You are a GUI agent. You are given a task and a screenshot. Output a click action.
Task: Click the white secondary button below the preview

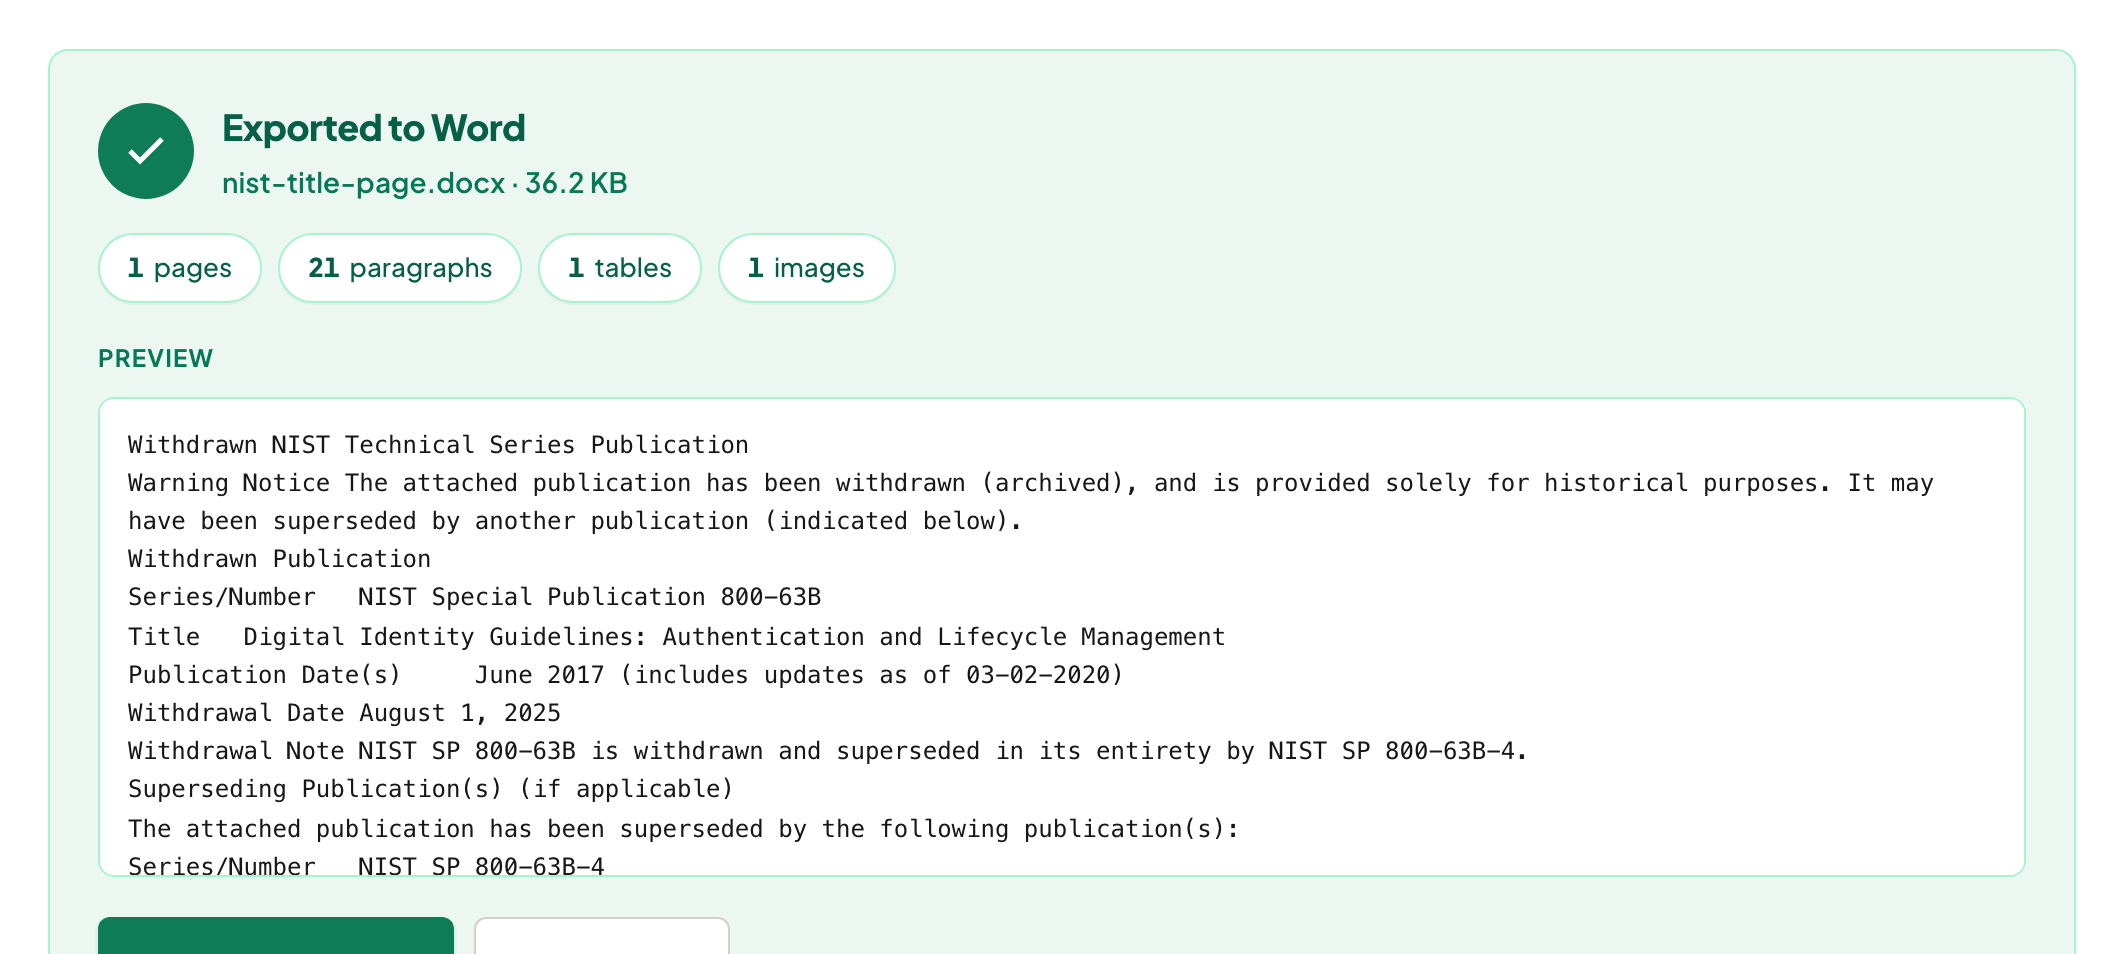602,936
